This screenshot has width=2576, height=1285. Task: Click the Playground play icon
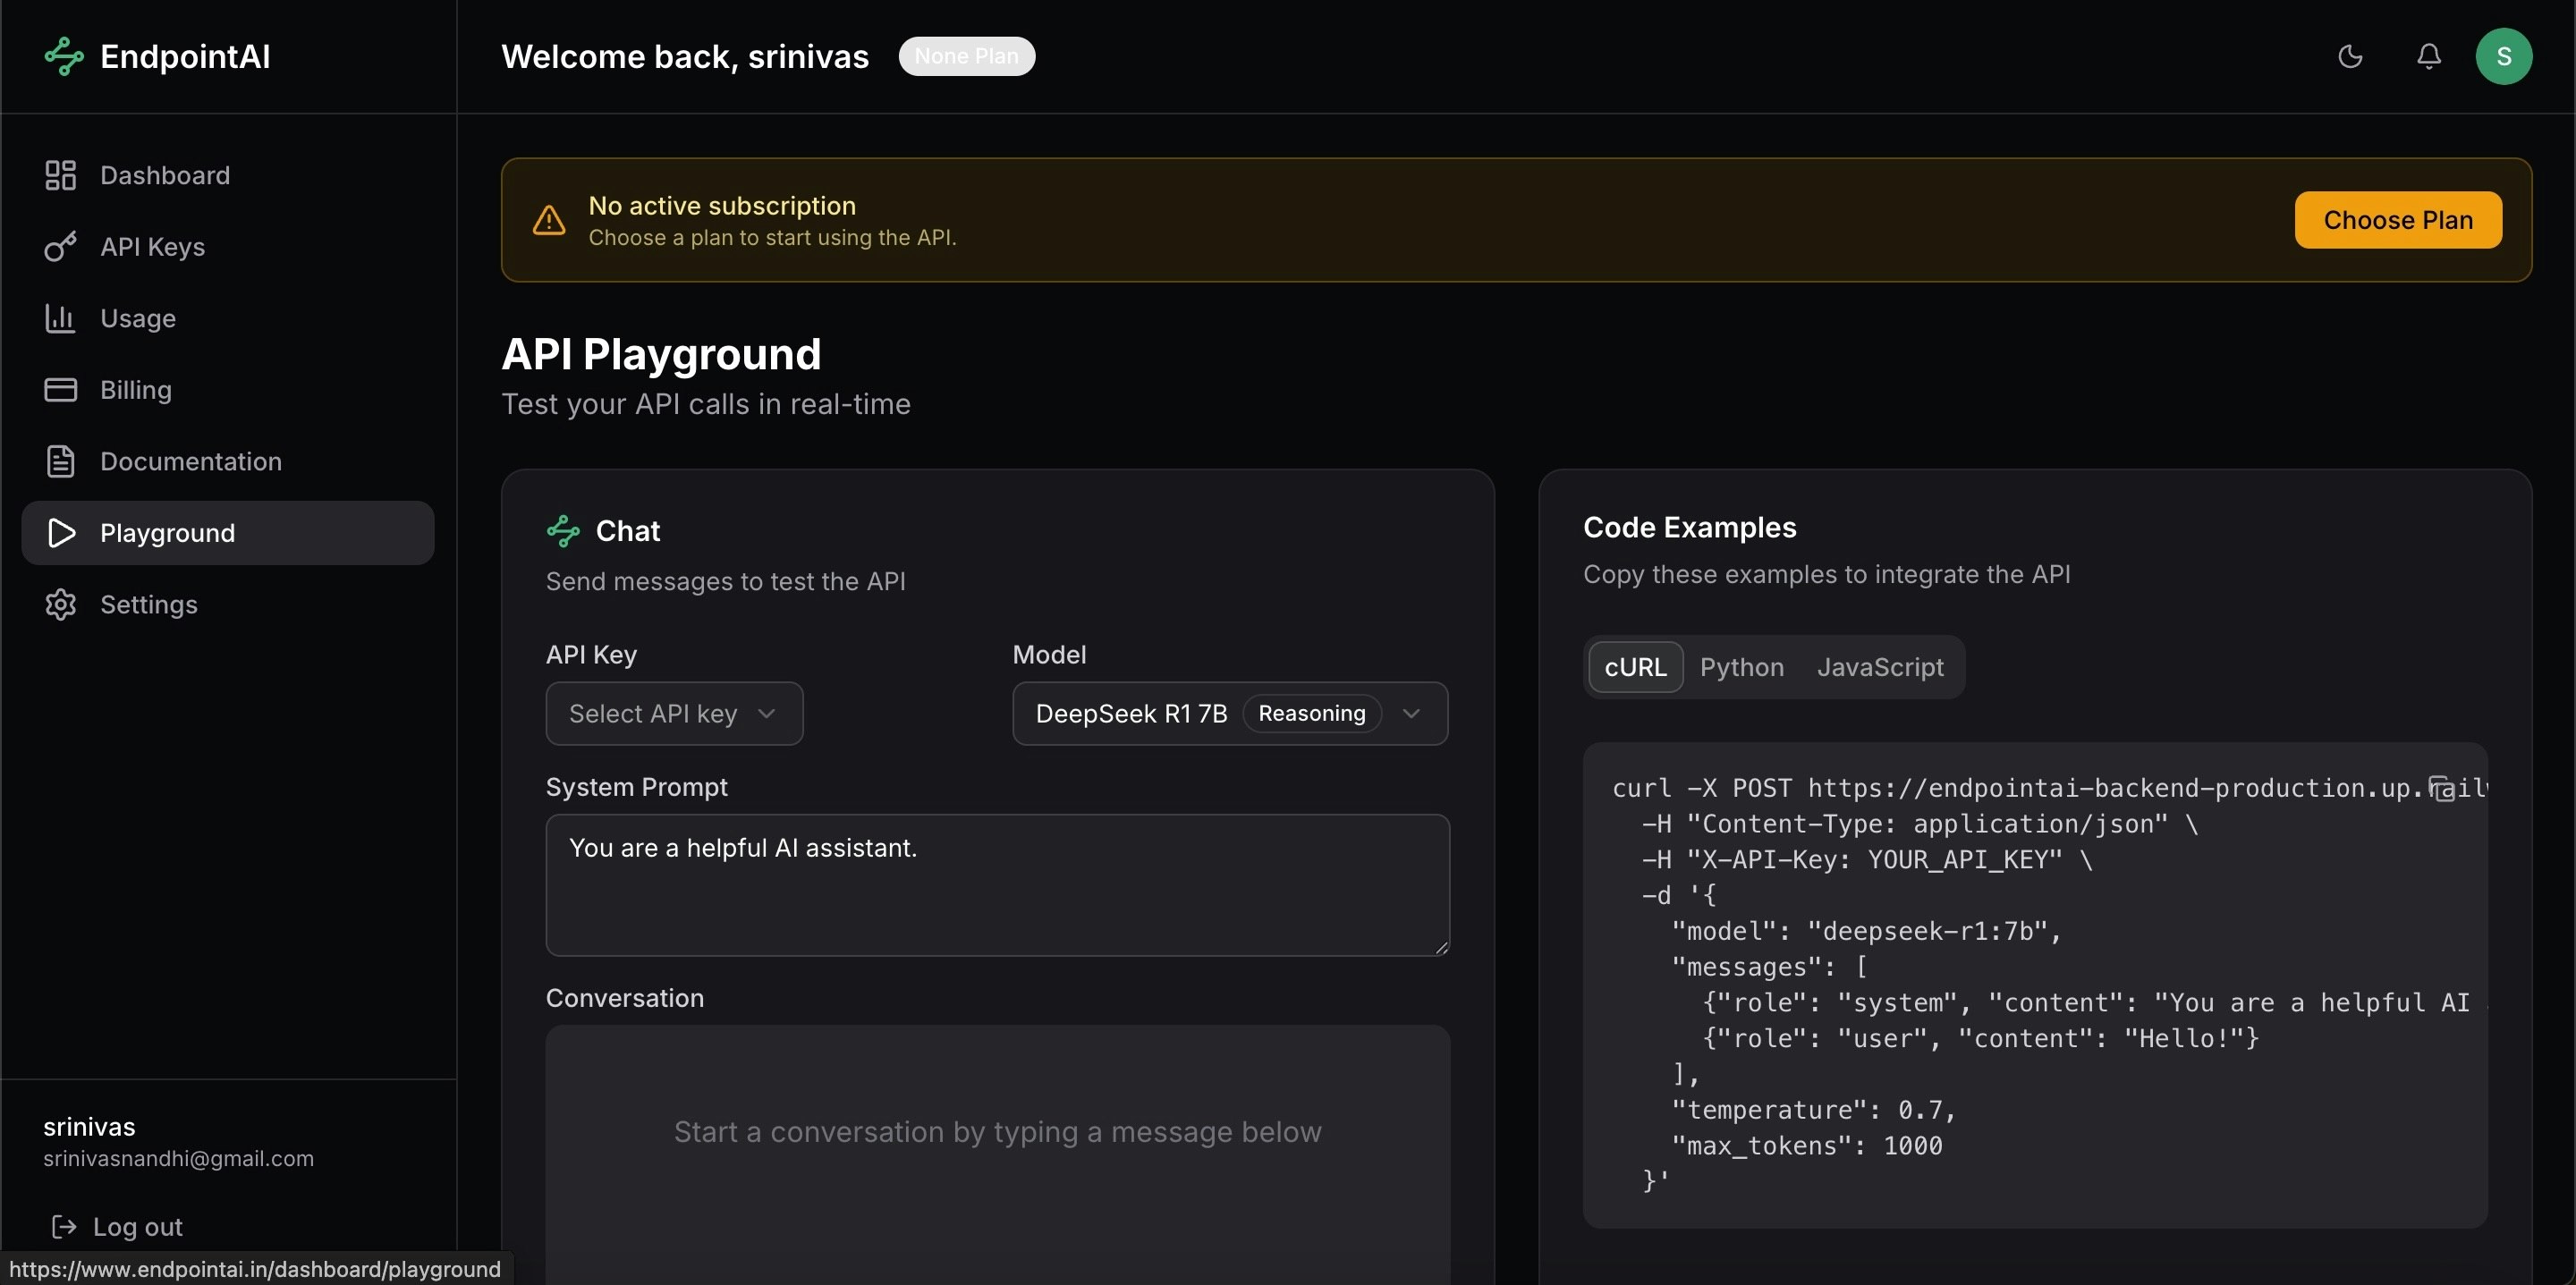61,532
